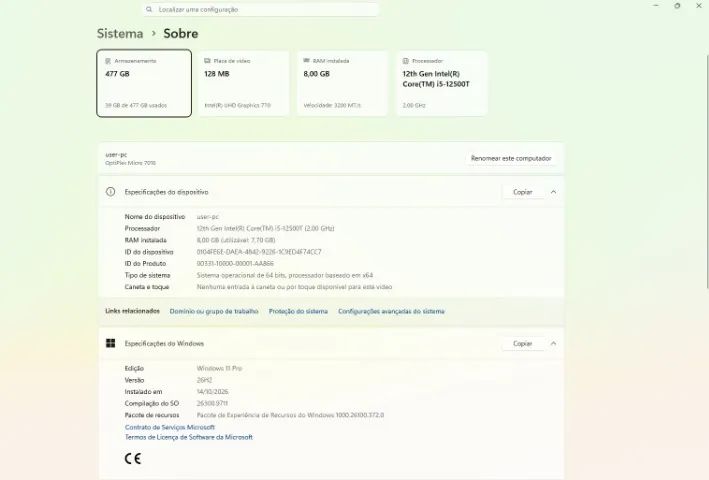Click the 'Instalado em' date 14/10/2026
709x480 pixels.
point(212,392)
